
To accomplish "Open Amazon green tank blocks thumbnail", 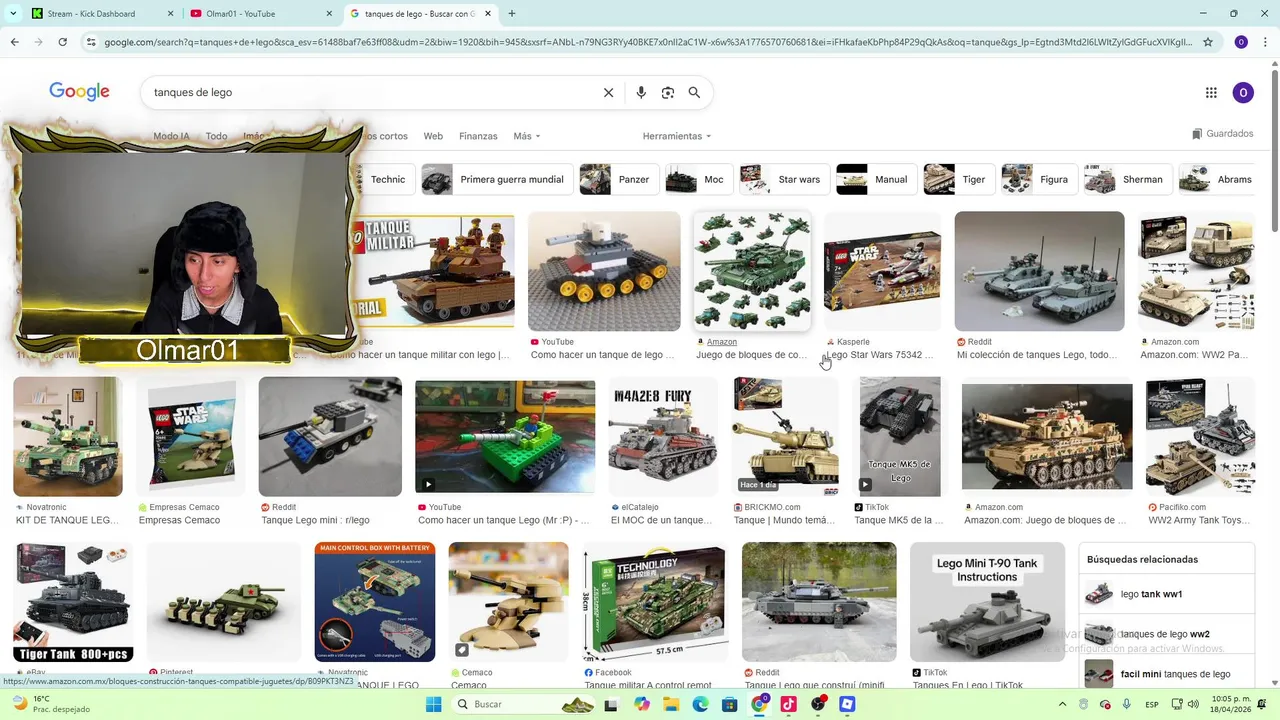I will coord(752,271).
